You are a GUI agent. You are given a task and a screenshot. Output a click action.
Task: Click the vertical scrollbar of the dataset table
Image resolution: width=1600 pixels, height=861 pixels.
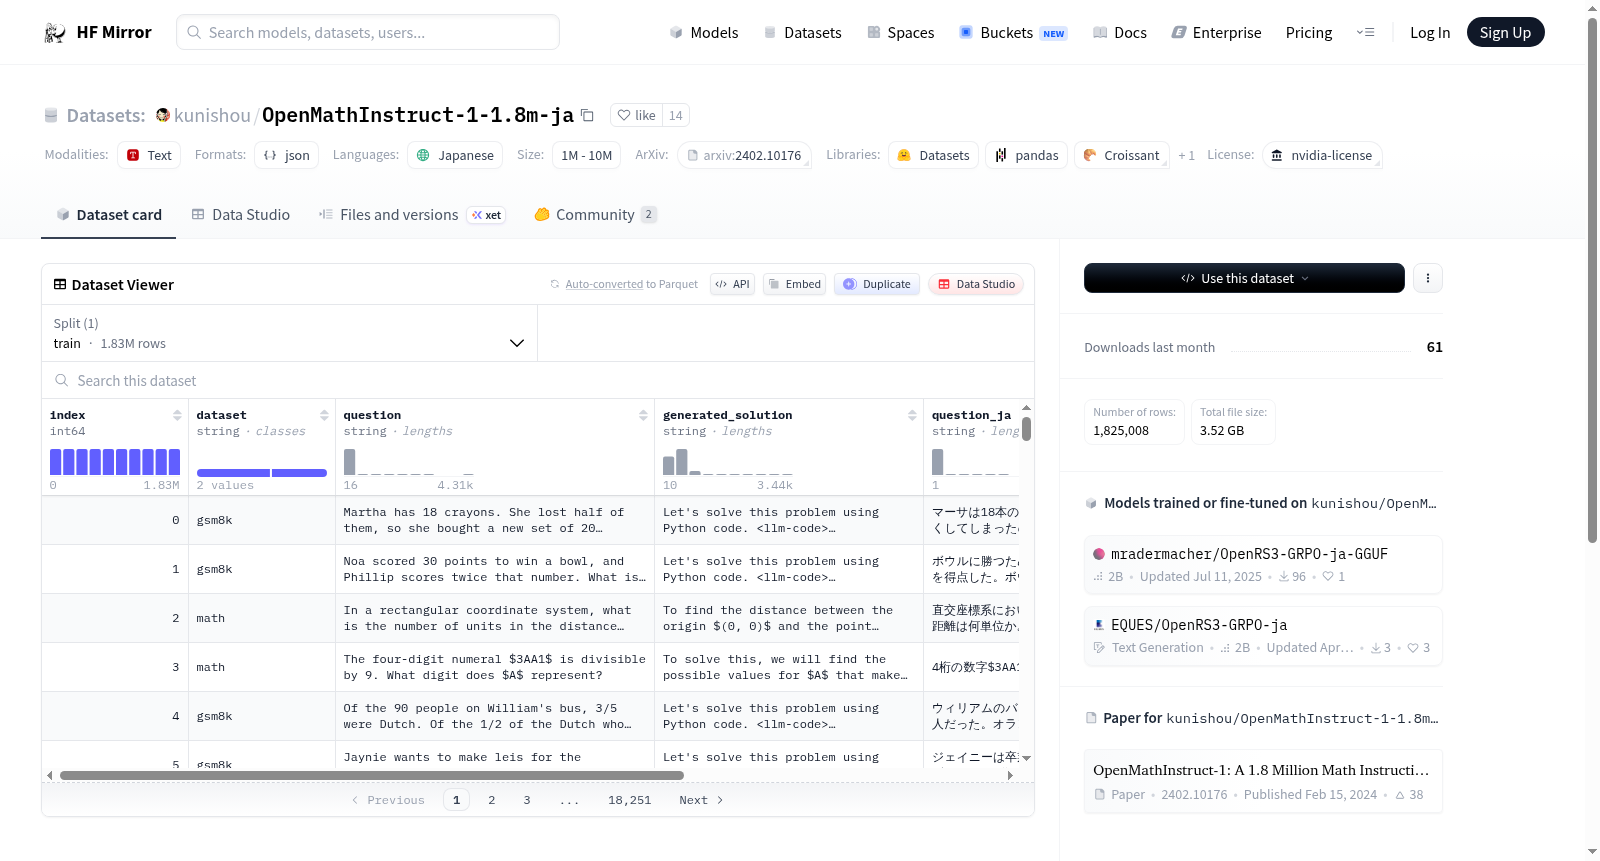coord(1026,429)
